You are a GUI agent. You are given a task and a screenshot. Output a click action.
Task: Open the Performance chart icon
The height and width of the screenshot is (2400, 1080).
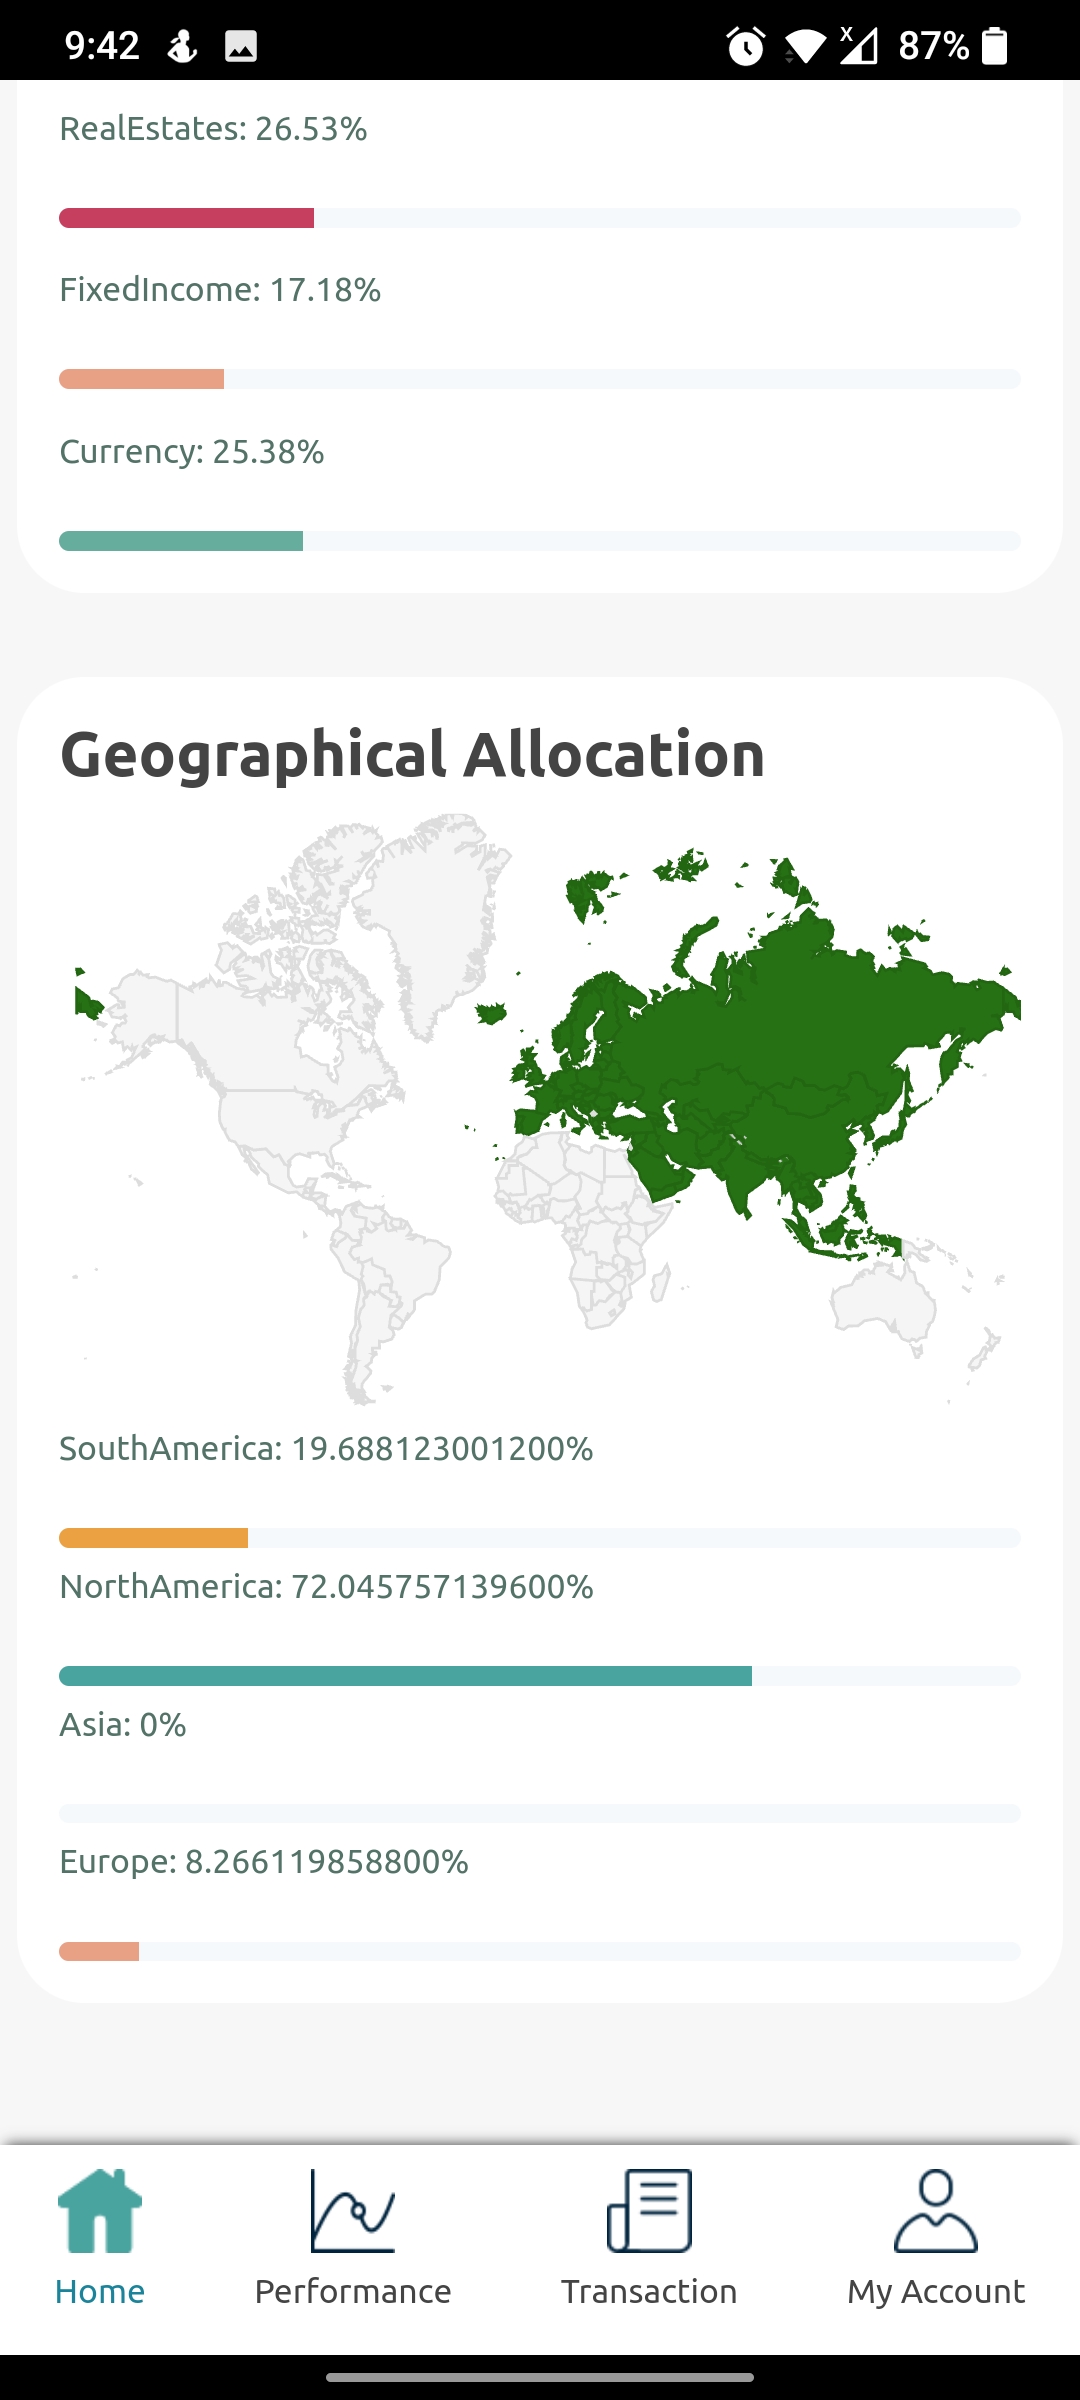point(353,2210)
